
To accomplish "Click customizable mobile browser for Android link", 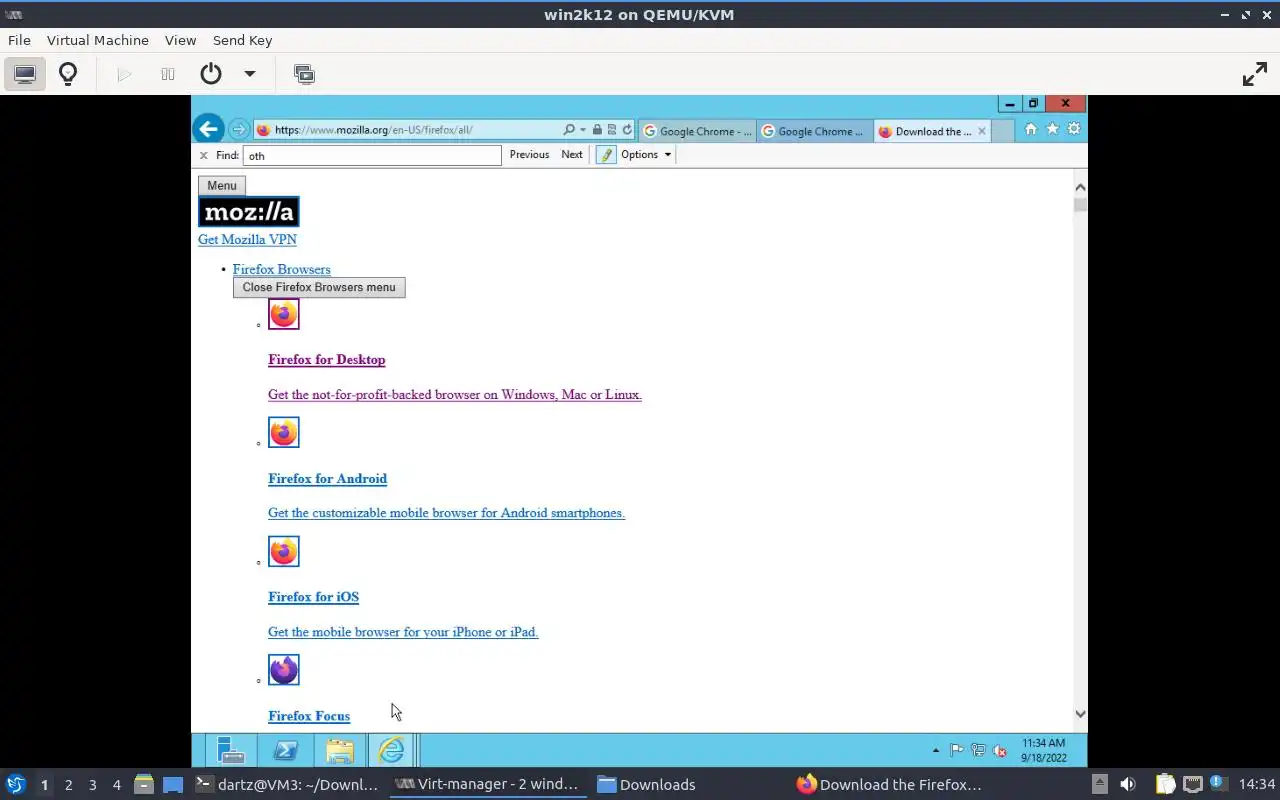I will pyautogui.click(x=446, y=513).
